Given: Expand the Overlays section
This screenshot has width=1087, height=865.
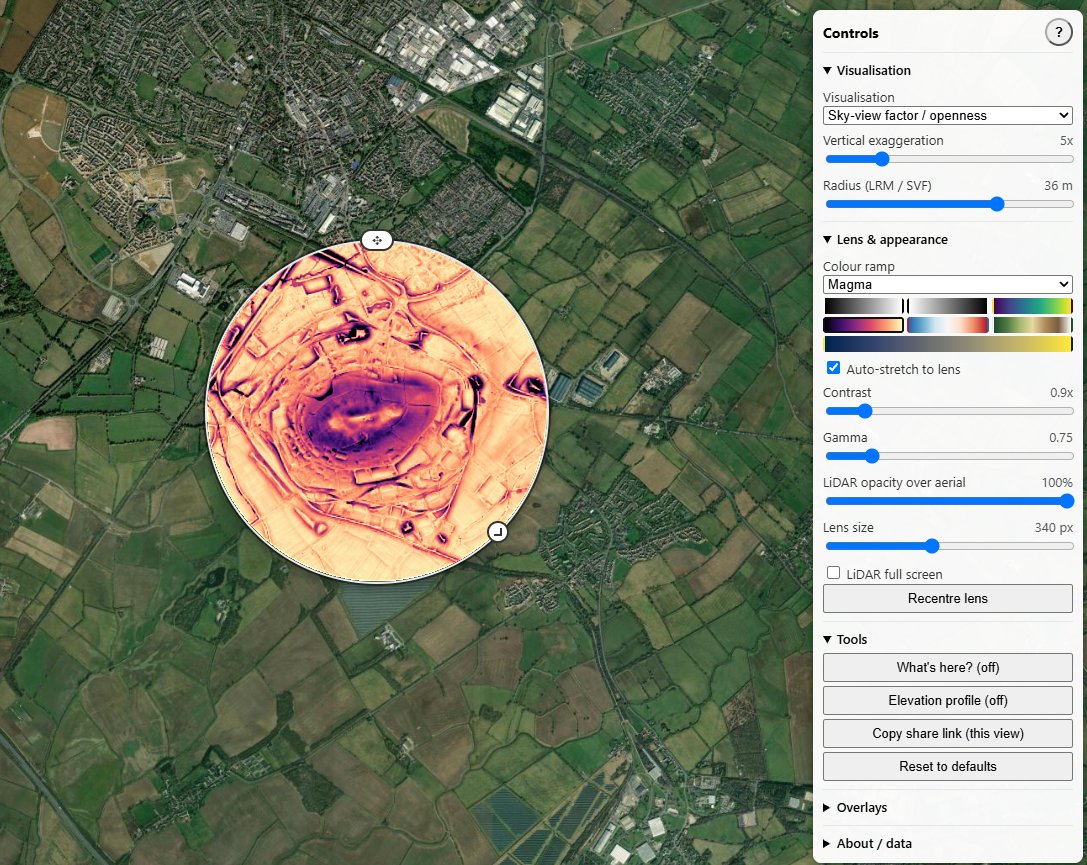Looking at the screenshot, I should coord(855,807).
